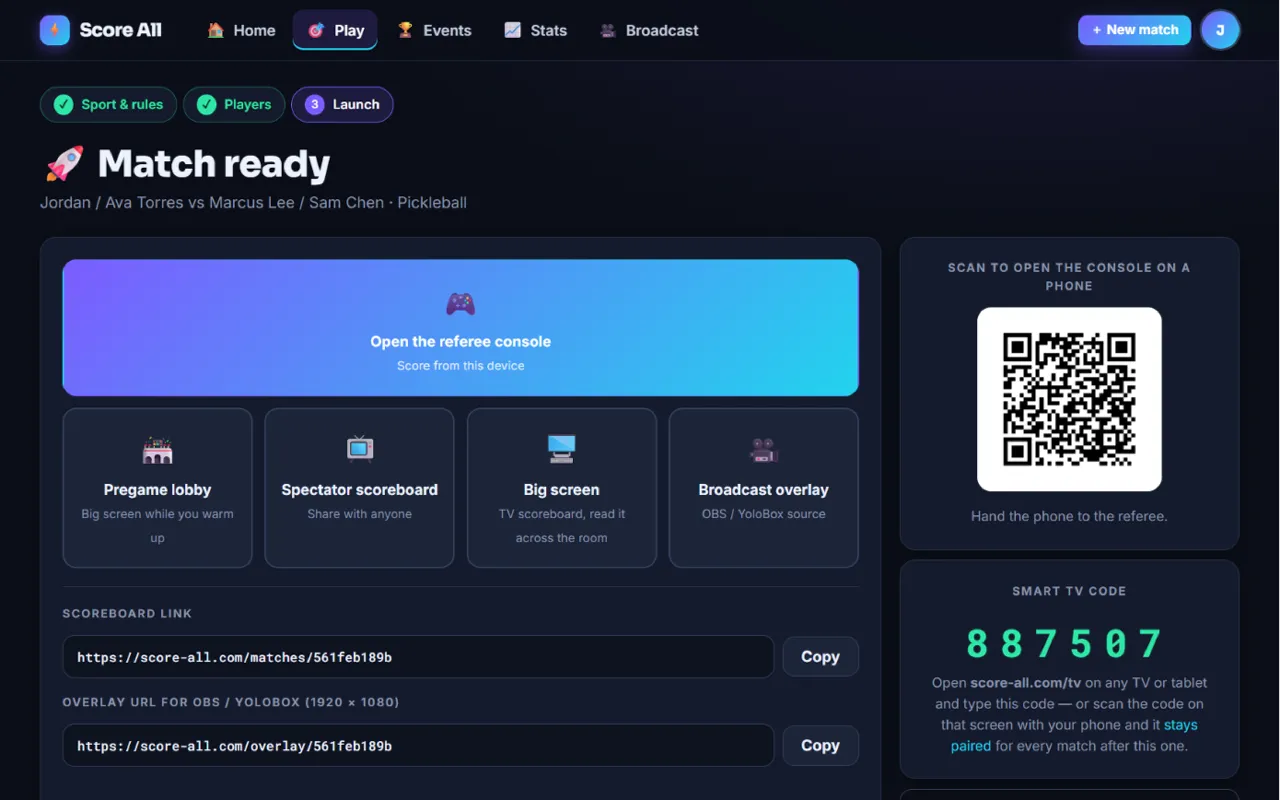Screen dimensions: 1280x800
Task: Open the Broadcast nav item
Action: 648,30
